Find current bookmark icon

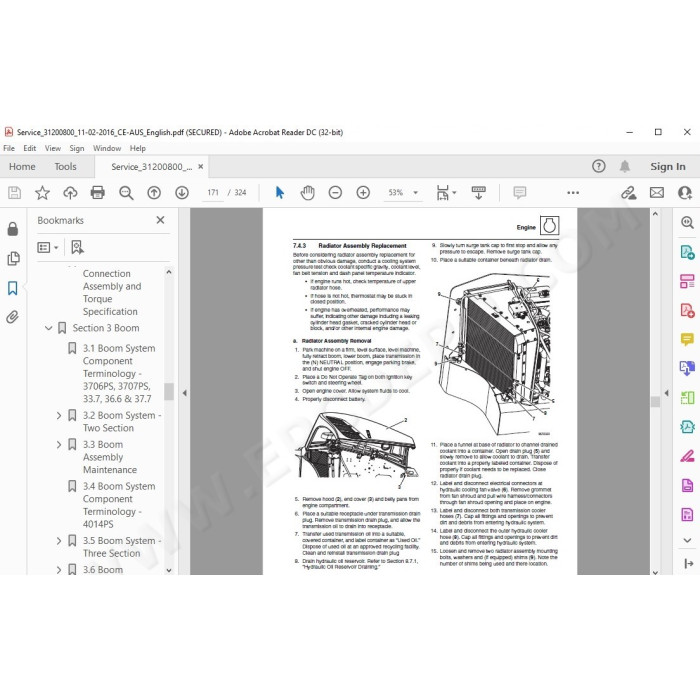point(77,247)
